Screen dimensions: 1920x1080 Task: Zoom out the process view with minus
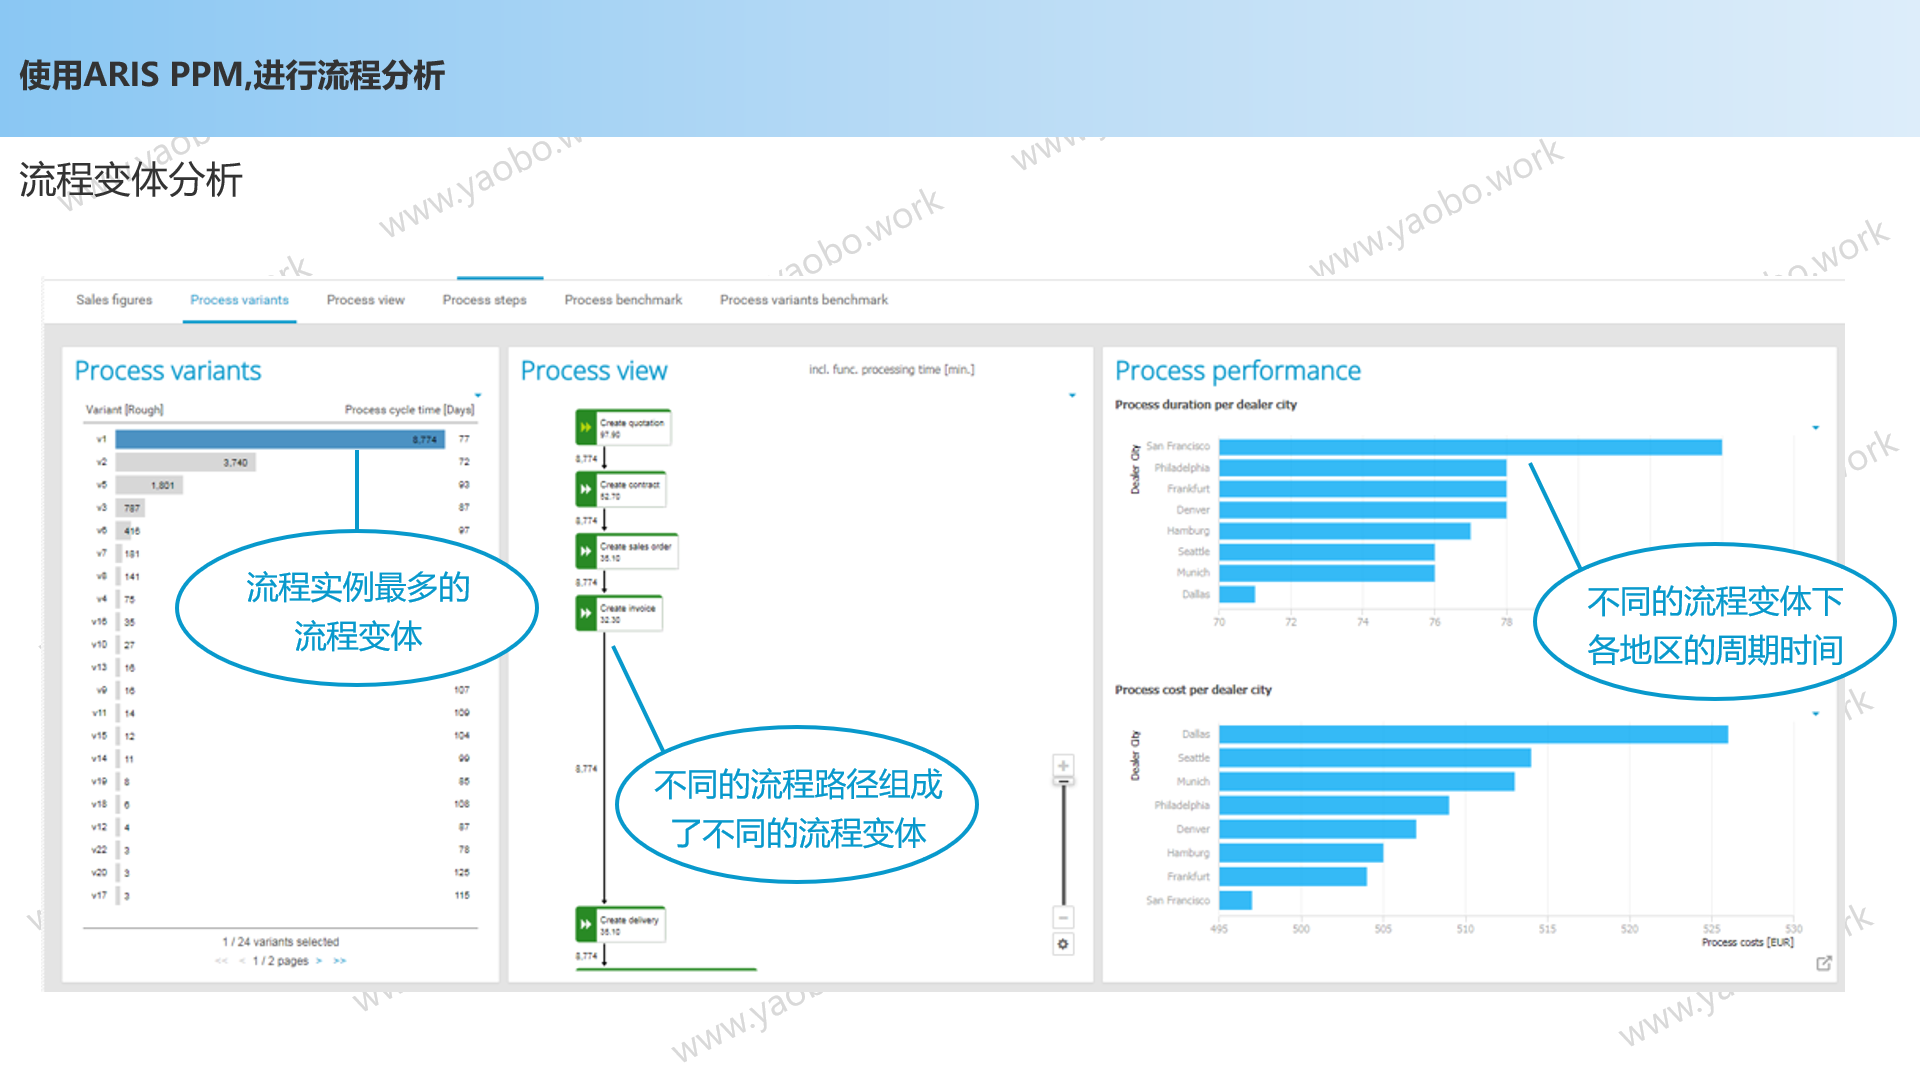[x=1063, y=917]
